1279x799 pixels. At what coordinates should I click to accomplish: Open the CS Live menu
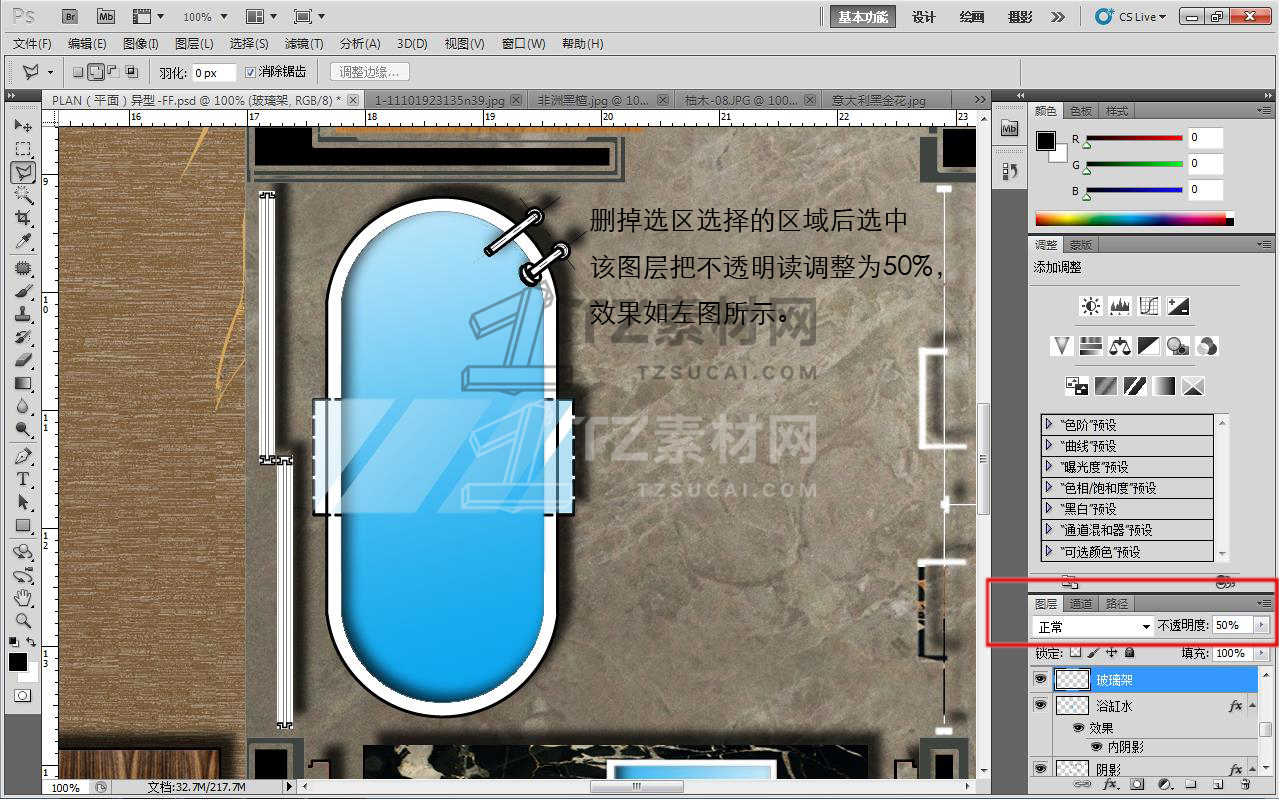click(x=1131, y=16)
